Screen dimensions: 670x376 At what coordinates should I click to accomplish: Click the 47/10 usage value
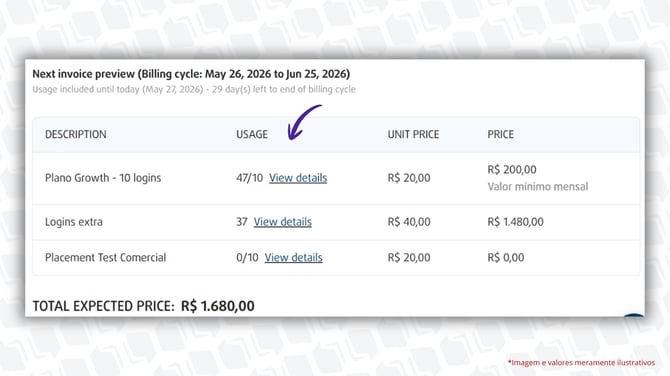[x=250, y=178]
